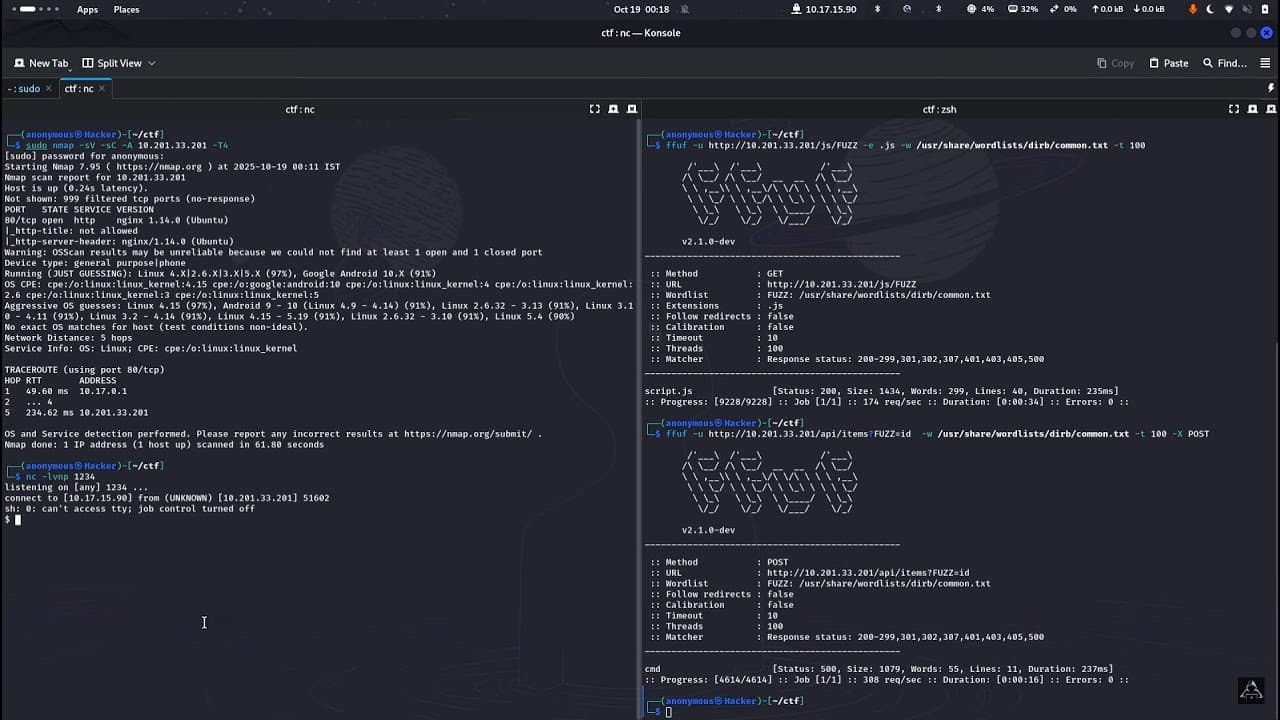Select the Copy icon in the Konsole toolbar
The image size is (1280, 720).
(x=1115, y=63)
